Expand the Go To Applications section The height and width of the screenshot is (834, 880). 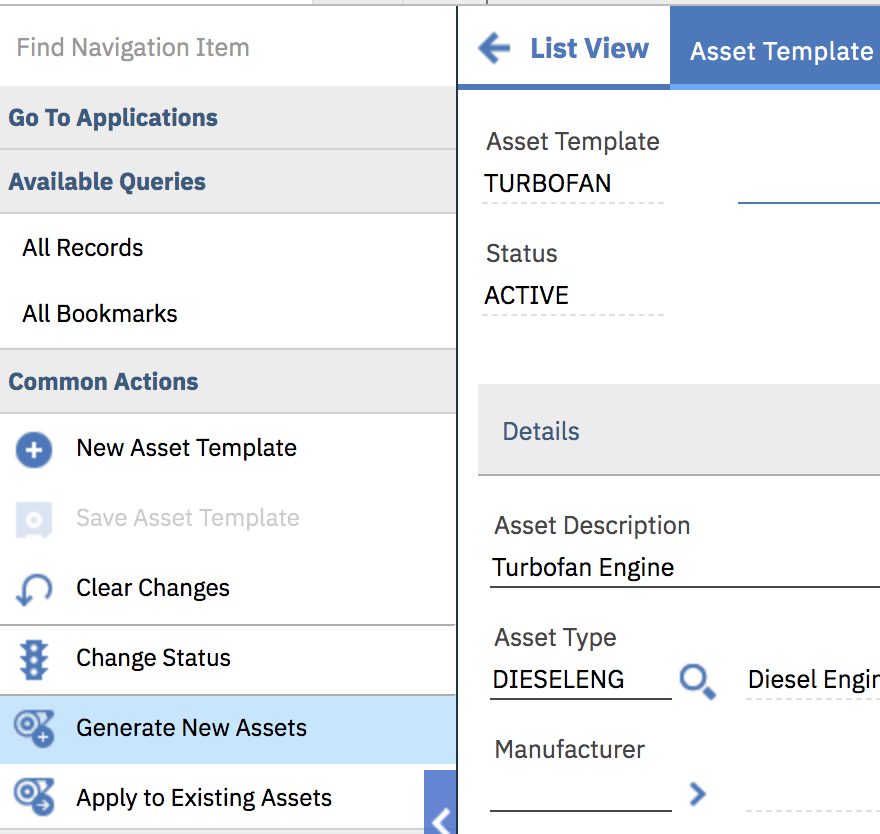(113, 118)
